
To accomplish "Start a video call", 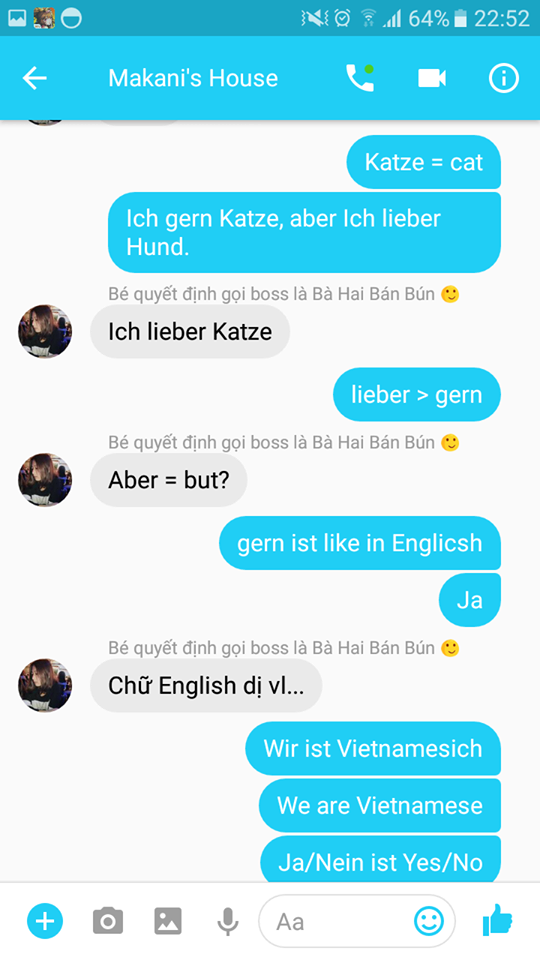I will (x=432, y=78).
